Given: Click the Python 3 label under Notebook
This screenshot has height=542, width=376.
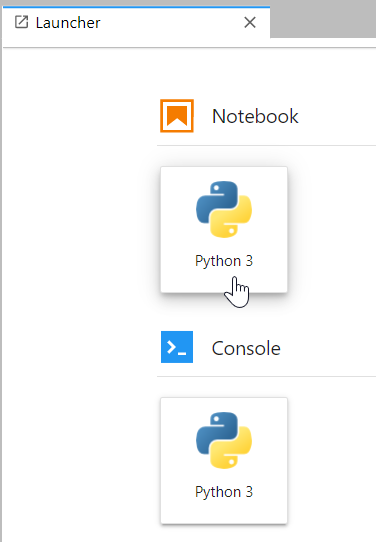Looking at the screenshot, I should point(224,261).
